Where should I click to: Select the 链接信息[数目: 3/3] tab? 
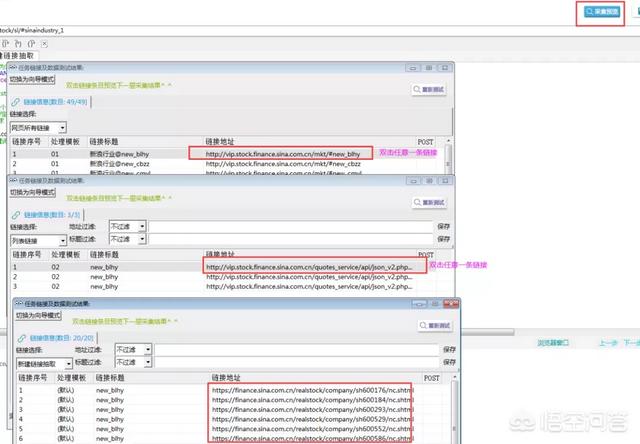[47, 215]
